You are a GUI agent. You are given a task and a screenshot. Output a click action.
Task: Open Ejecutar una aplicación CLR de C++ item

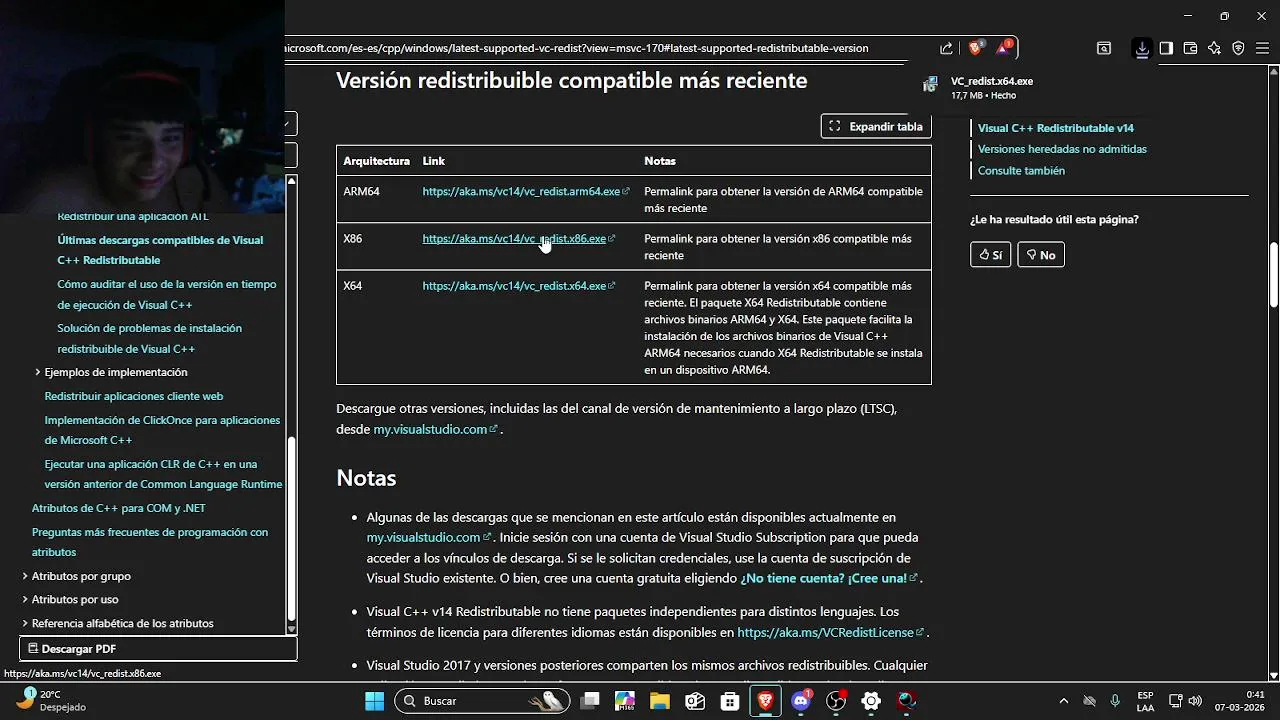pos(163,474)
